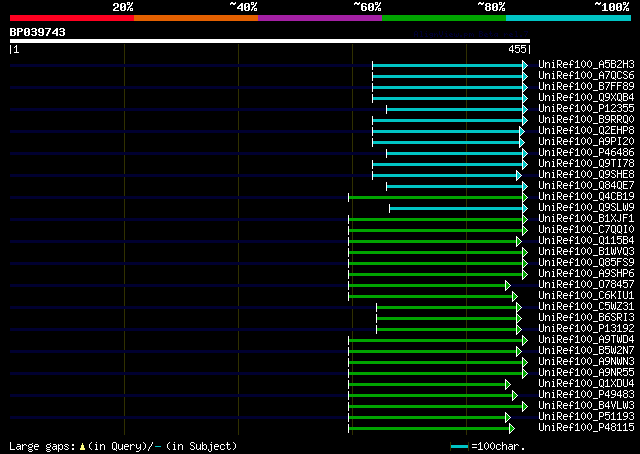This screenshot has width=640, height=454.
Task: Click the white BP039743 query sequence bar
Action: tap(270, 41)
